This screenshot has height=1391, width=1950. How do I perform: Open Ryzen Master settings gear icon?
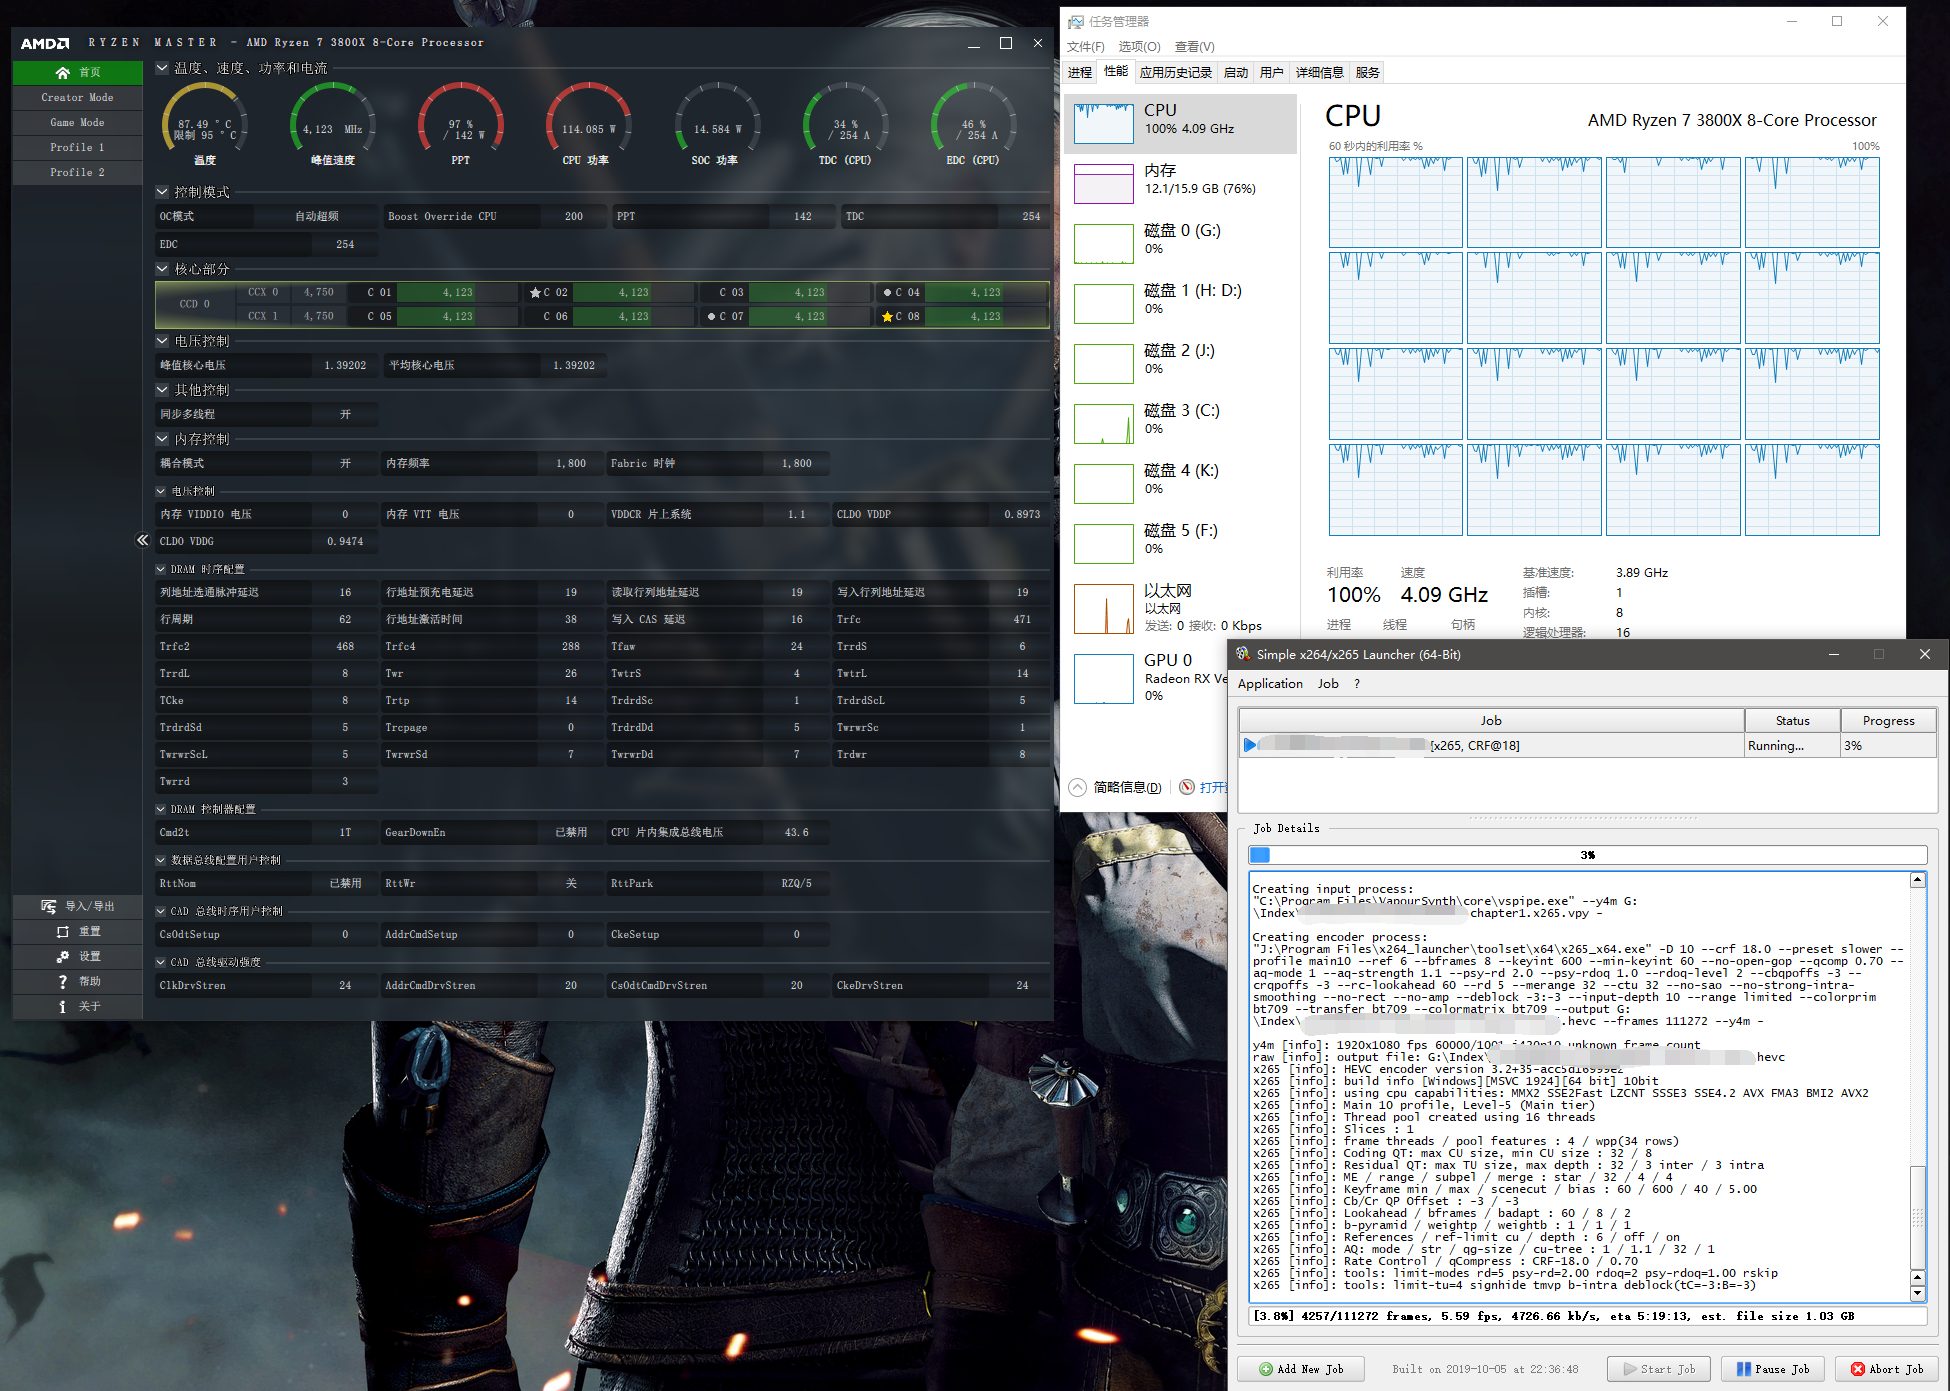click(x=62, y=956)
